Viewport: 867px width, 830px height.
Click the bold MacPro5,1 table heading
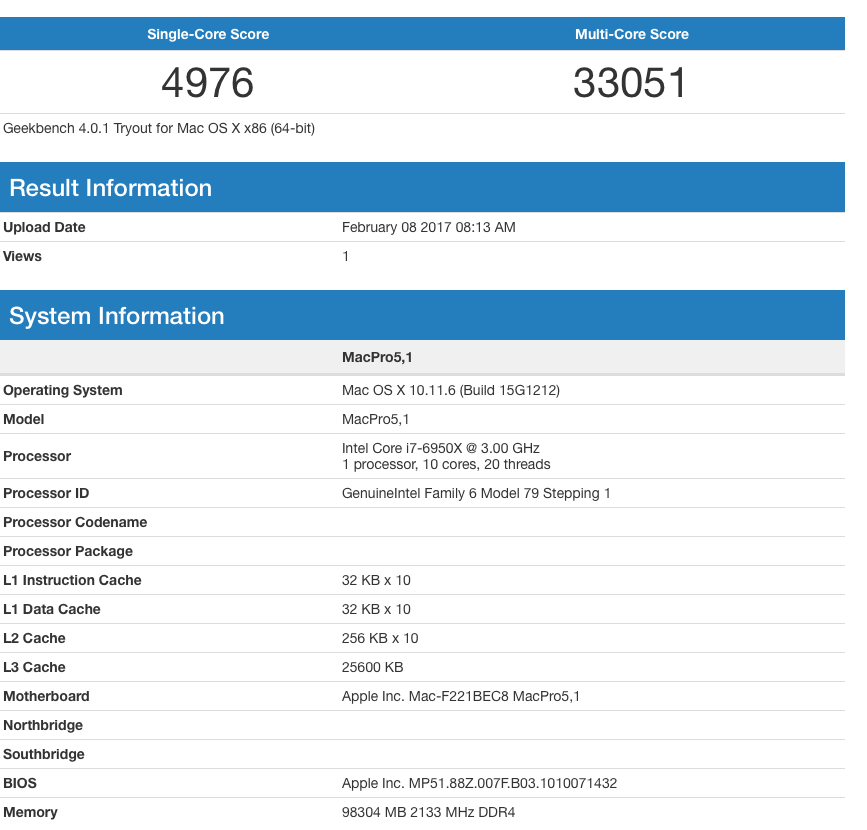tap(377, 357)
